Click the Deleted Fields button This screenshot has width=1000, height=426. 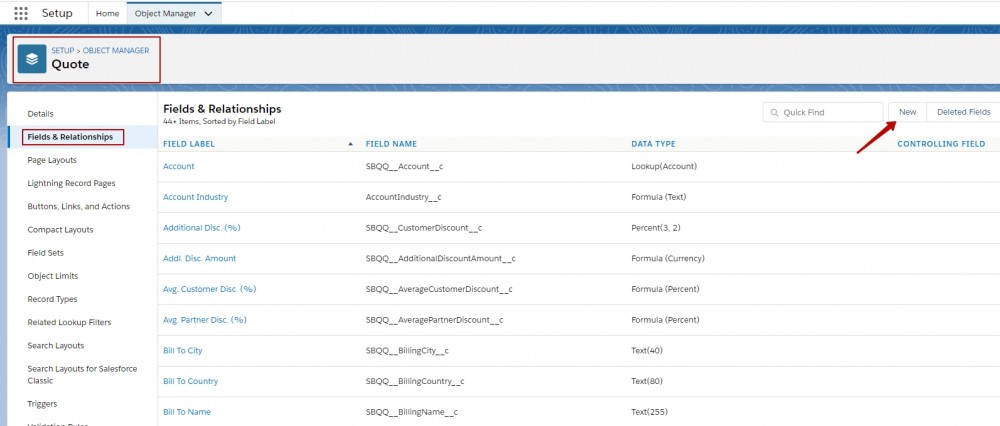tap(963, 112)
